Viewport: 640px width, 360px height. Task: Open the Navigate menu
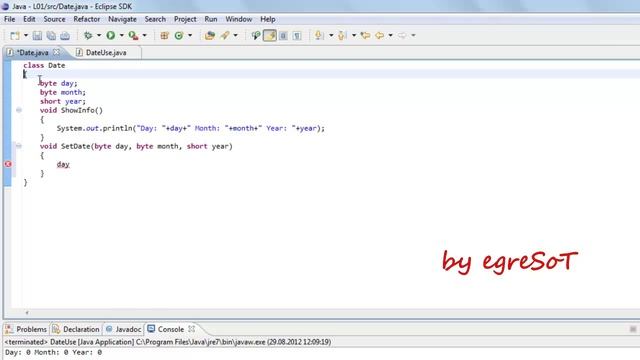pyautogui.click(x=122, y=19)
